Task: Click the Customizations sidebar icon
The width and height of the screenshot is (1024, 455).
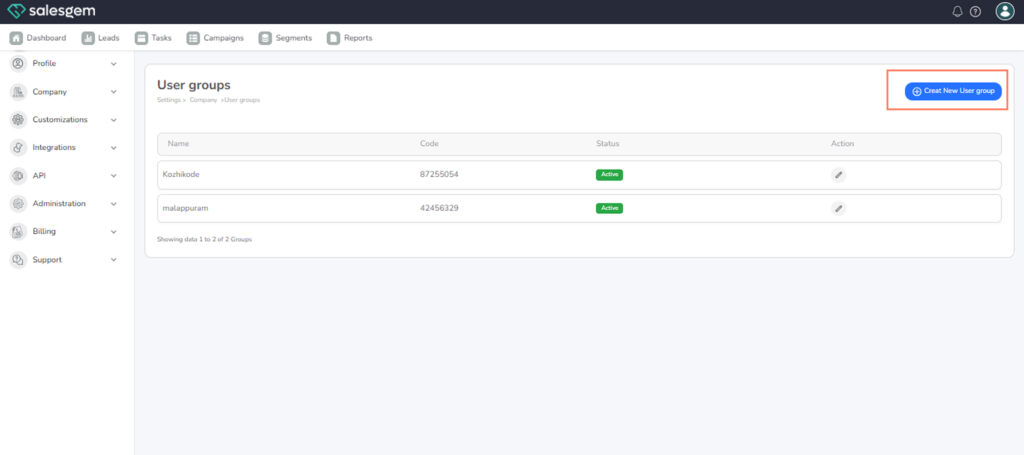Action: (18, 120)
